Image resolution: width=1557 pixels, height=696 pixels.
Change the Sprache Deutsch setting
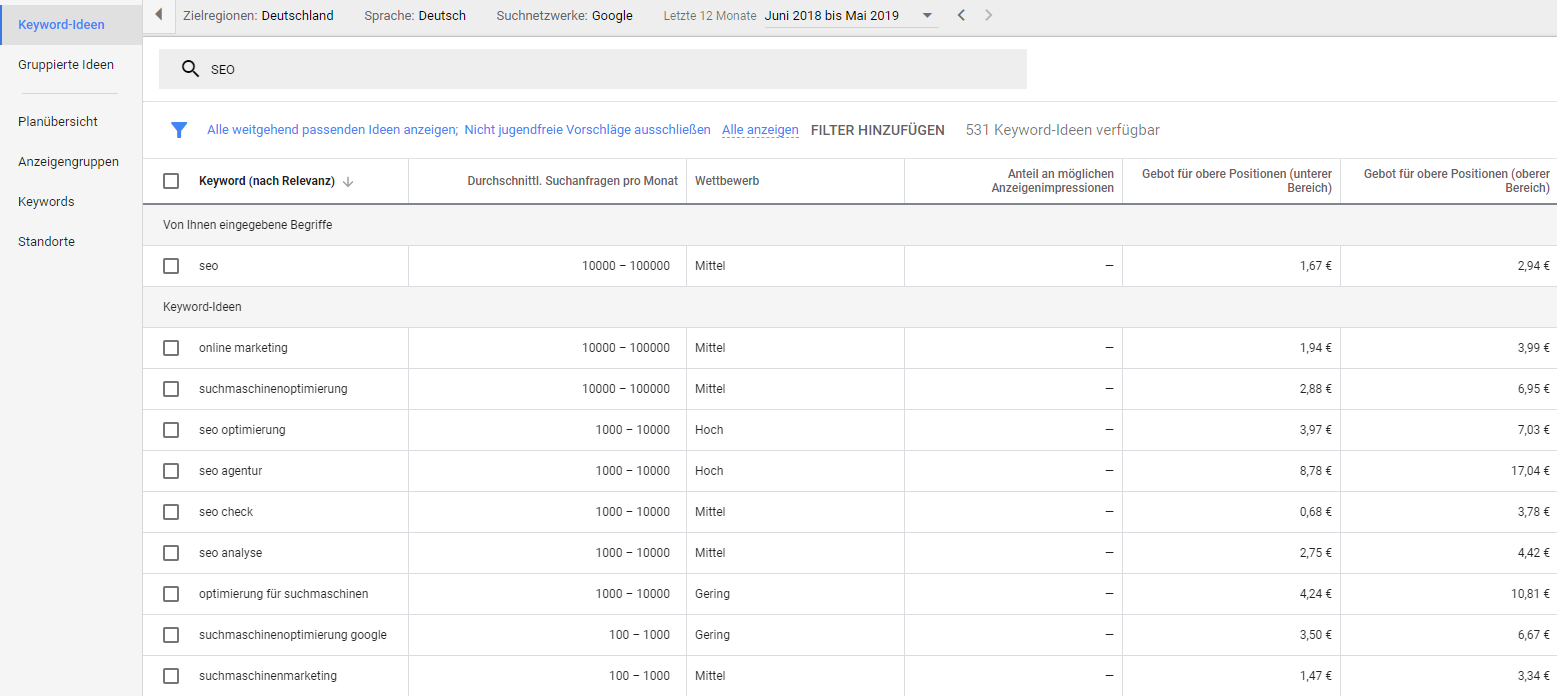pyautogui.click(x=415, y=16)
